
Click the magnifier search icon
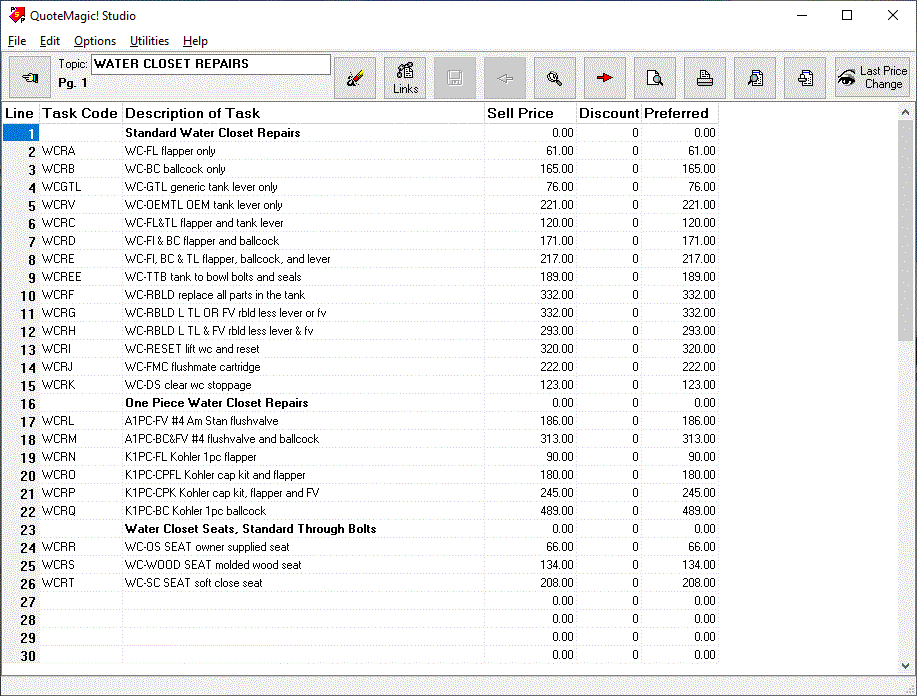tap(554, 77)
